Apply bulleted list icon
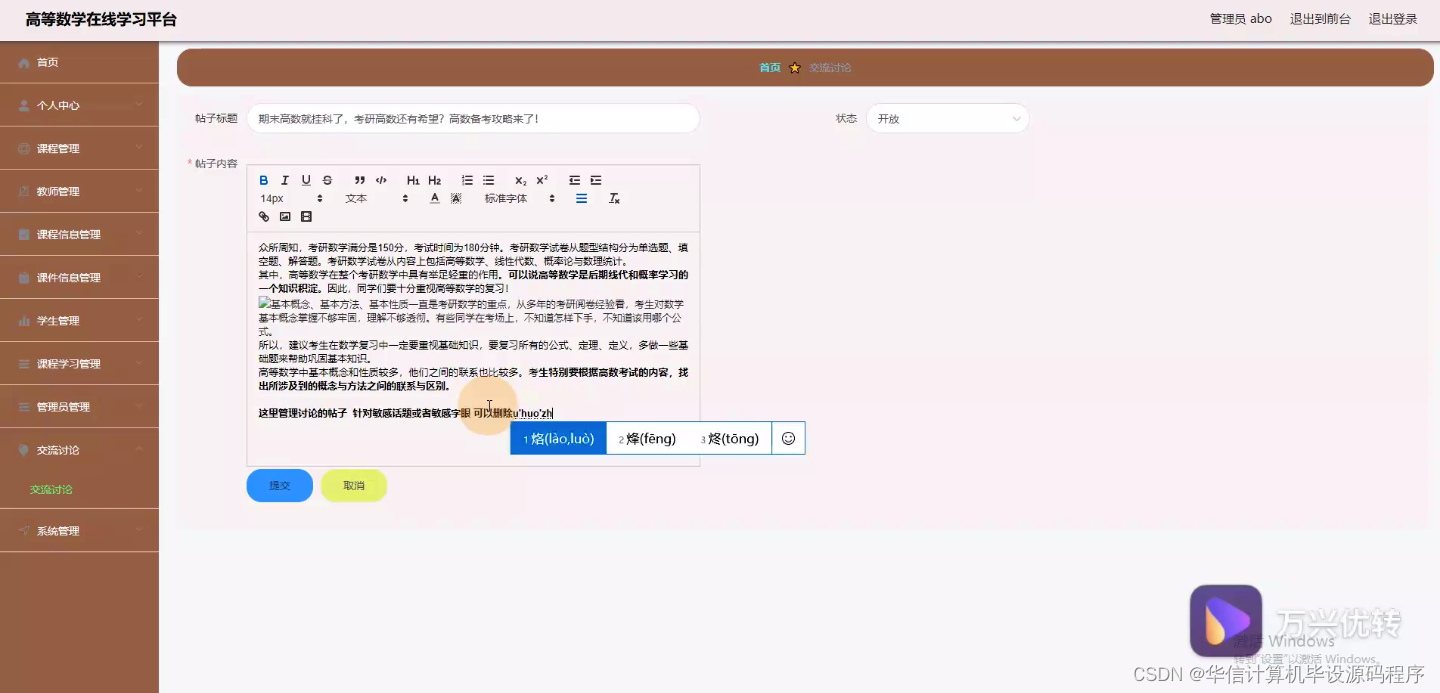1440x693 pixels. [x=488, y=180]
